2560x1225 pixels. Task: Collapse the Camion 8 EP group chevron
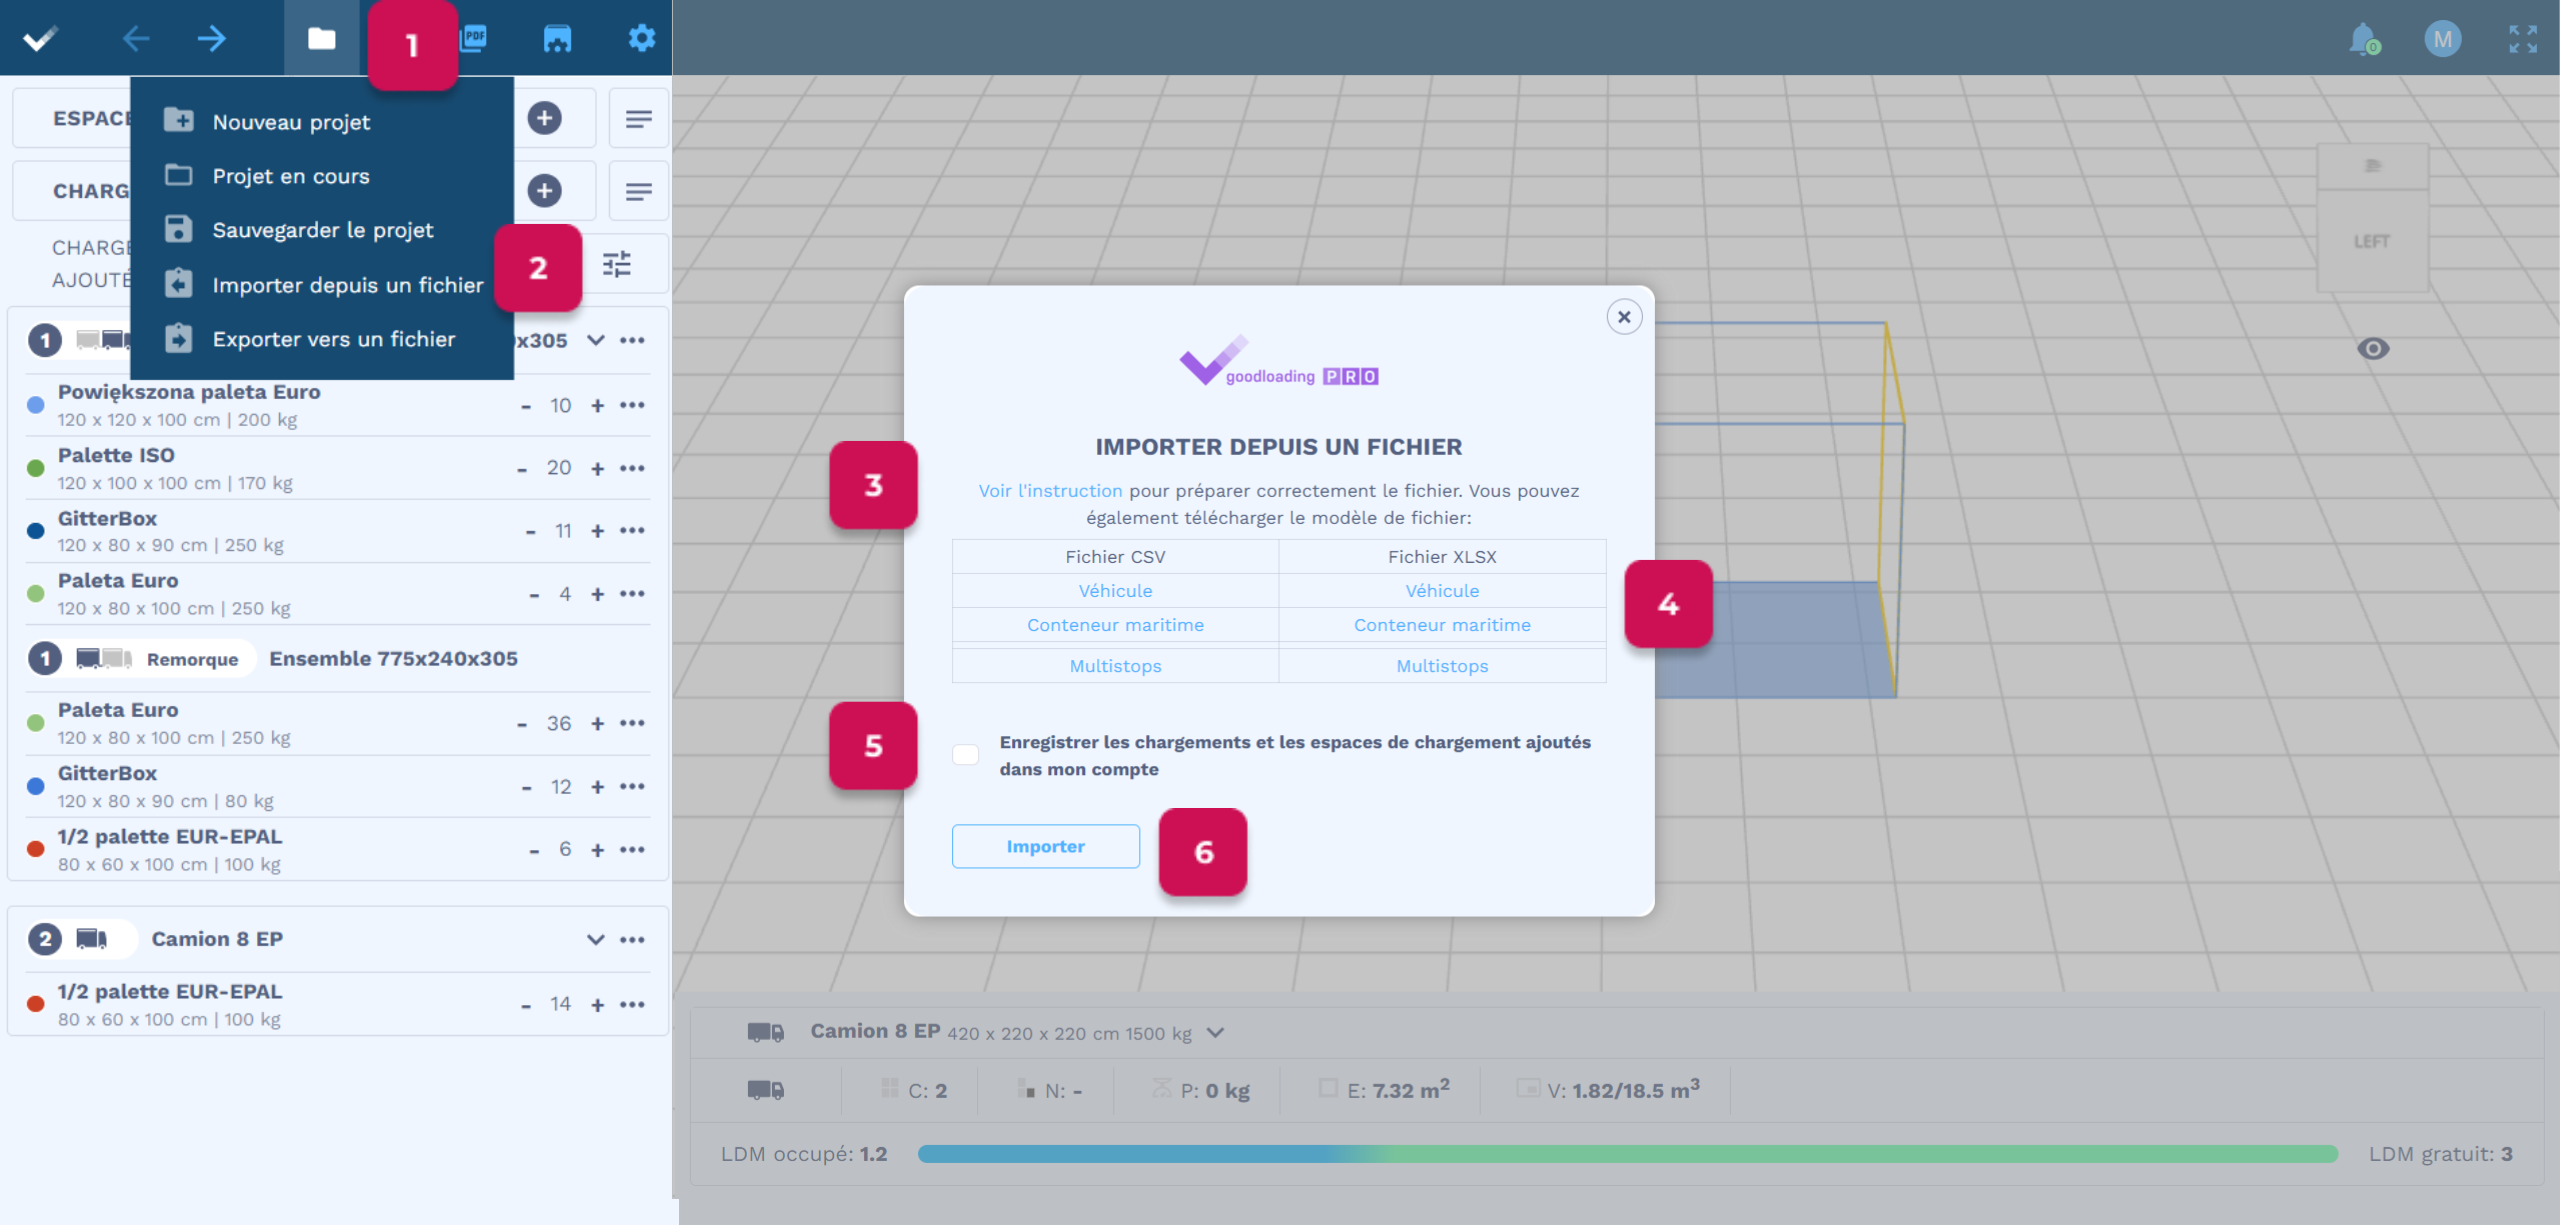pos(595,939)
